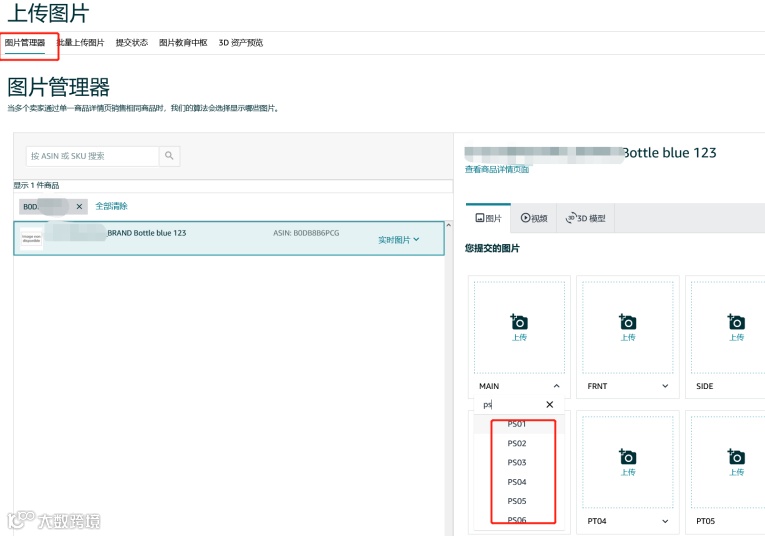Choose PS03 from the list
This screenshot has width=765, height=536.
pos(519,462)
